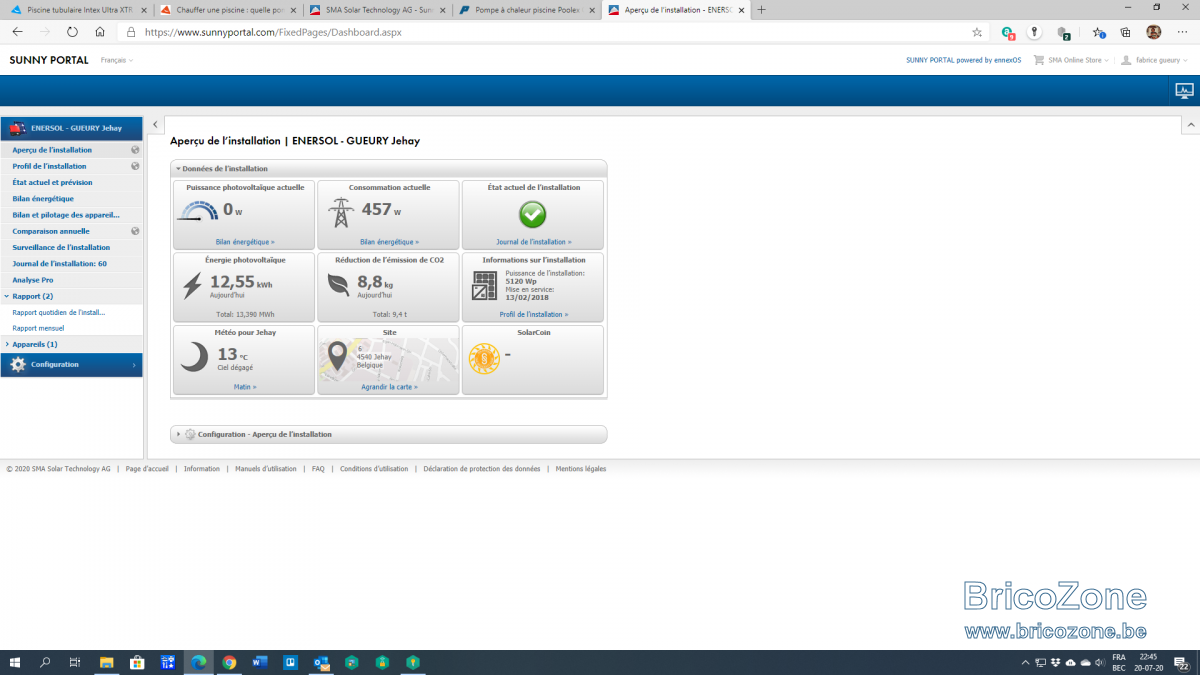This screenshot has width=1200, height=675.
Task: Open the FAQ link in the footer
Action: (x=318, y=469)
